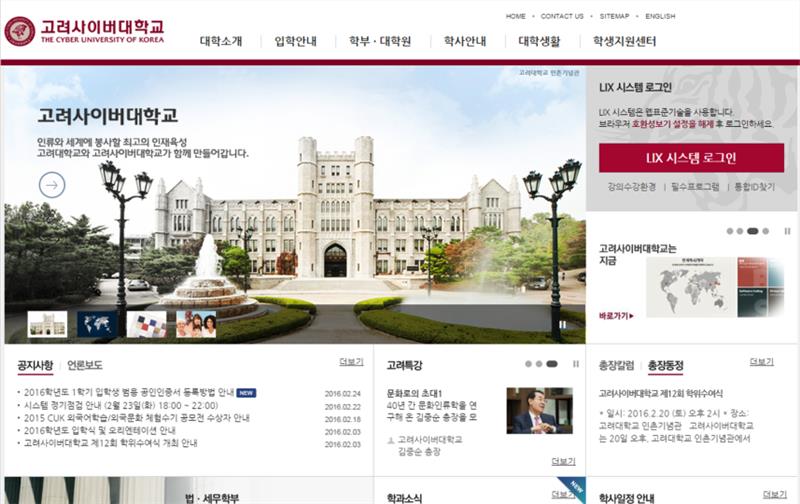Open article 고려사이버대학교 제12회 학위수여식
Viewport: 800px width, 504px height.
661,393
